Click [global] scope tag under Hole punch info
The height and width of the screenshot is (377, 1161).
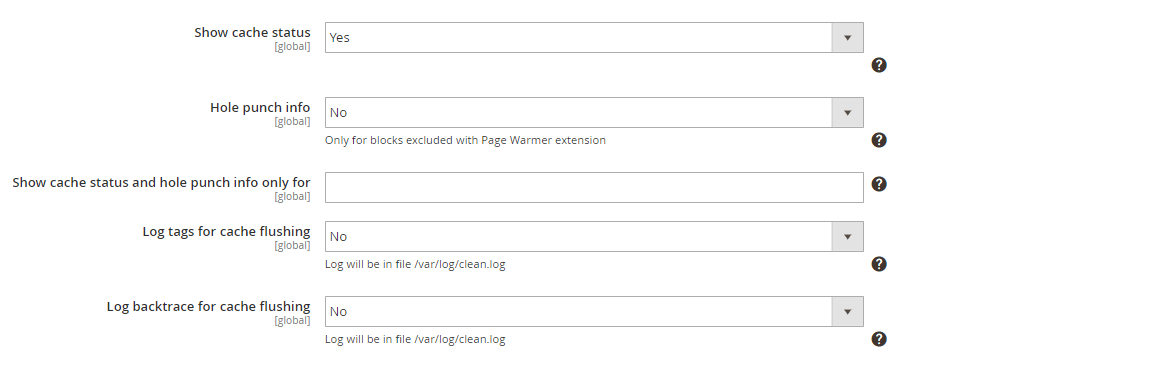[x=292, y=121]
